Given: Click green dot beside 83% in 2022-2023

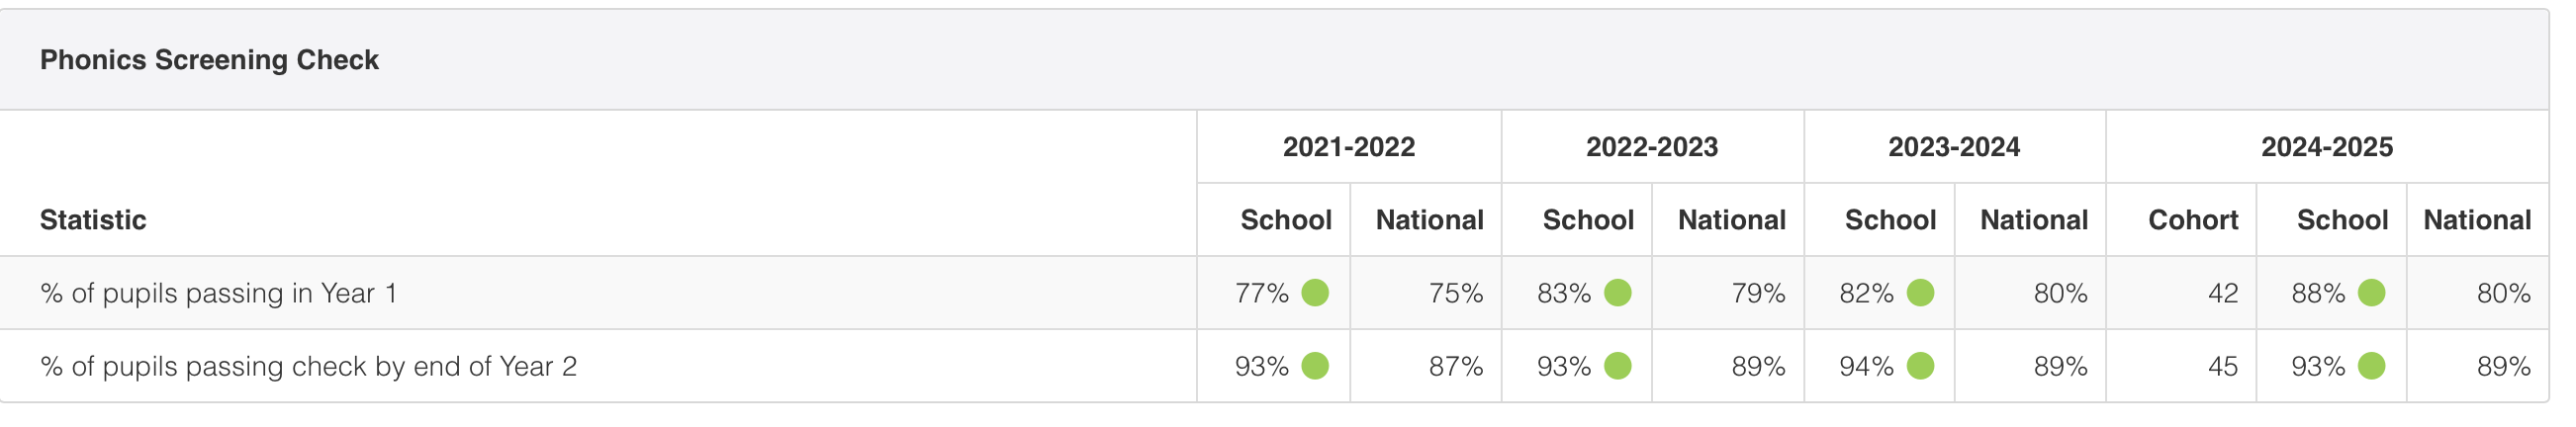Looking at the screenshot, I should point(1617,293).
